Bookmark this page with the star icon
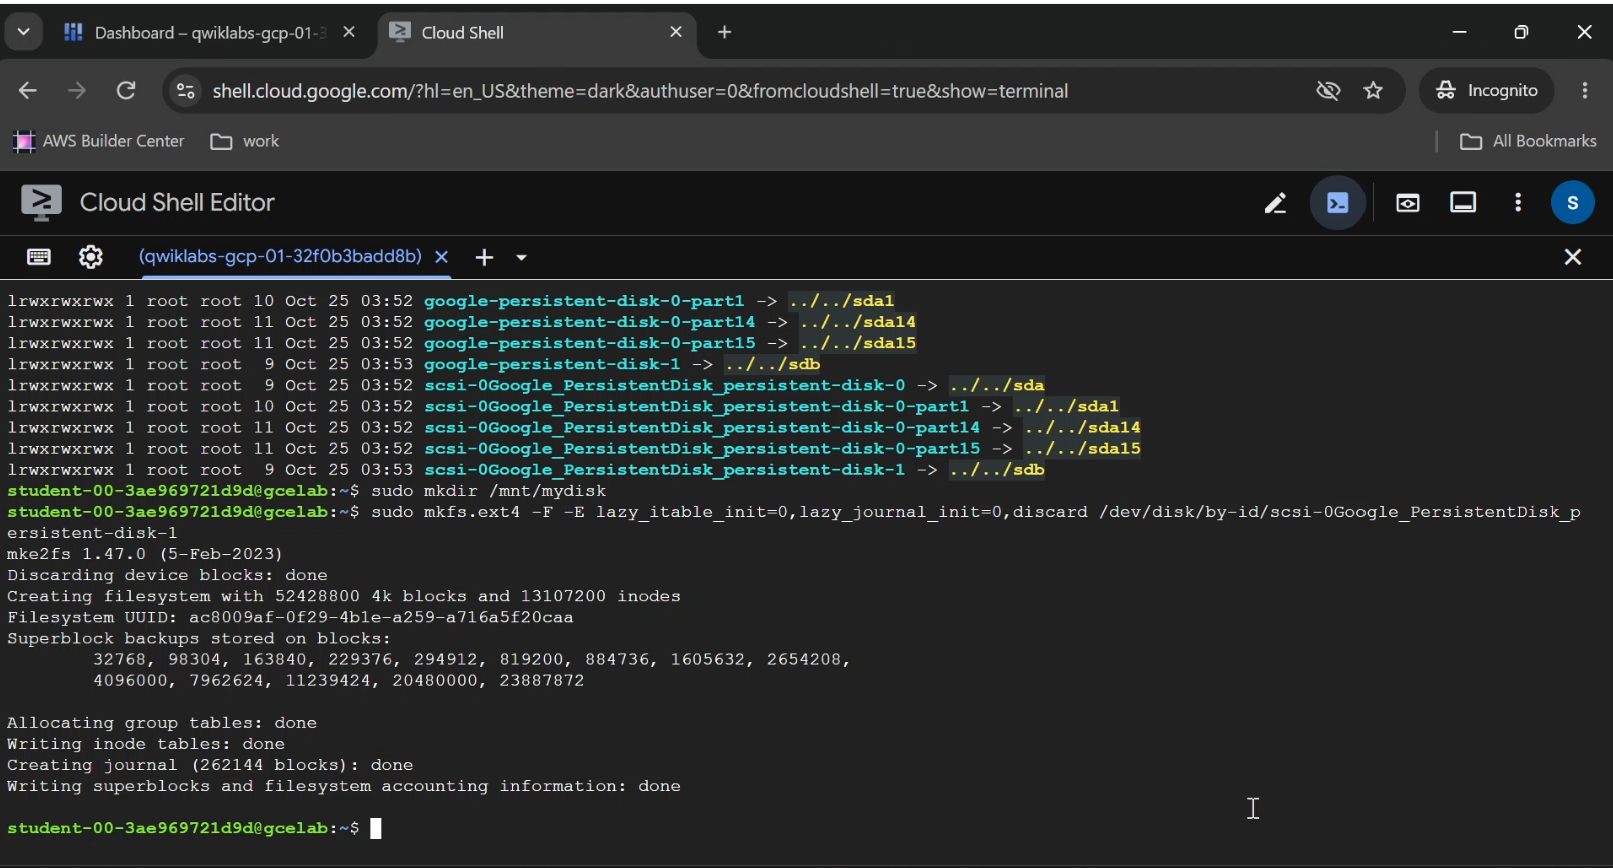1613x868 pixels. [x=1373, y=91]
